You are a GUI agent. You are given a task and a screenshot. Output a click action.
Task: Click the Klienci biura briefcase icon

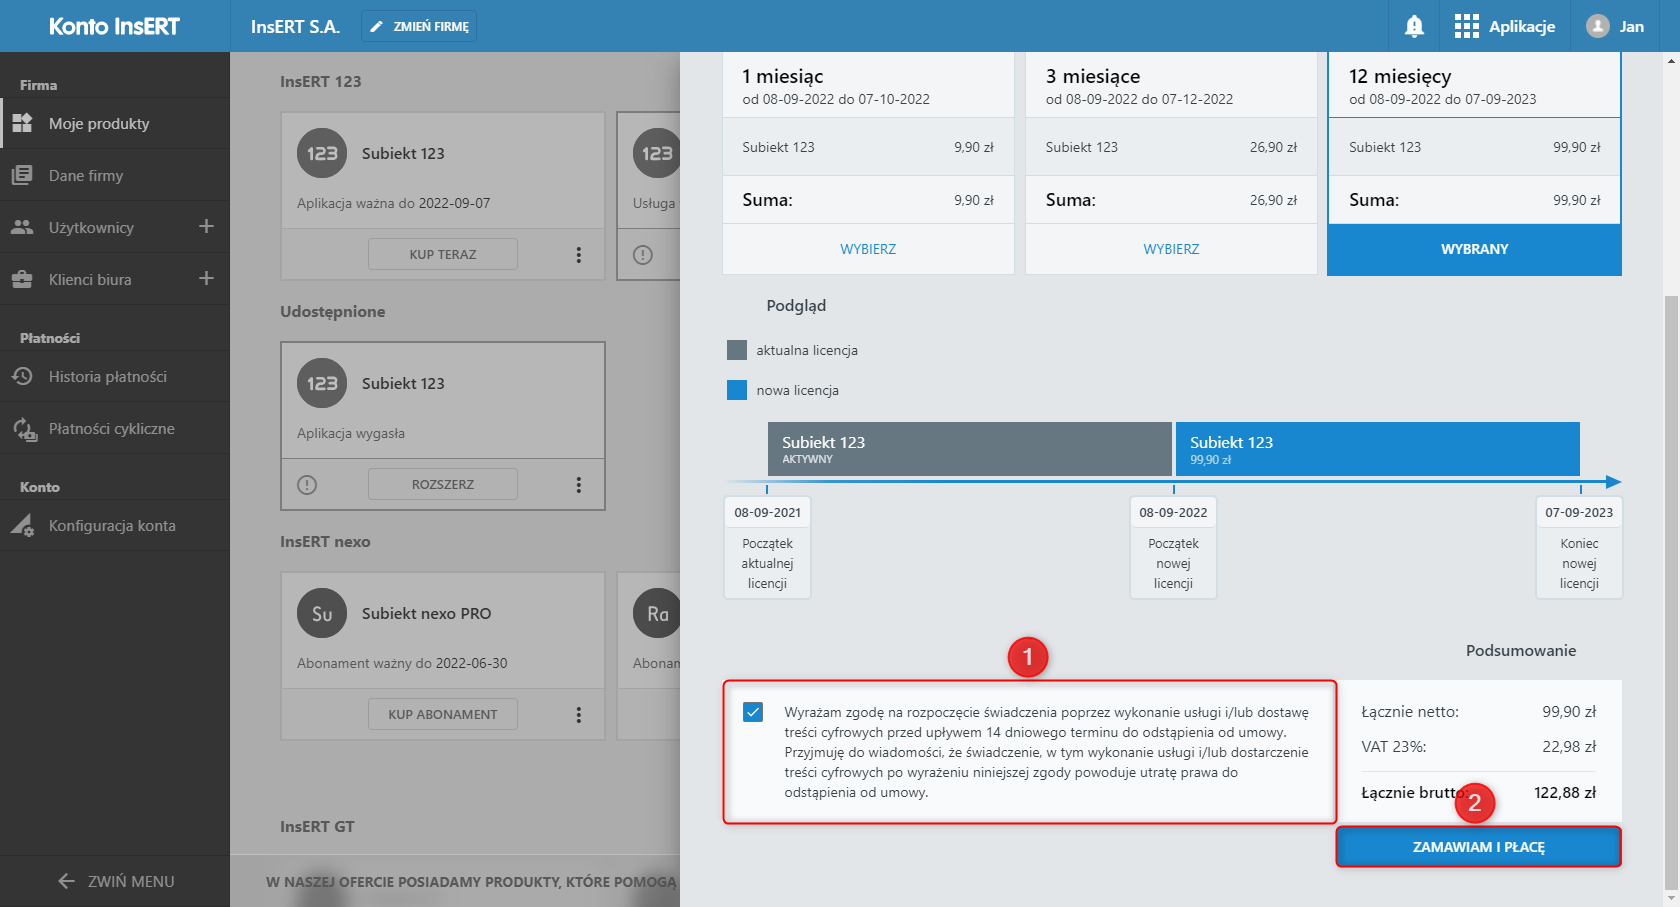[22, 279]
